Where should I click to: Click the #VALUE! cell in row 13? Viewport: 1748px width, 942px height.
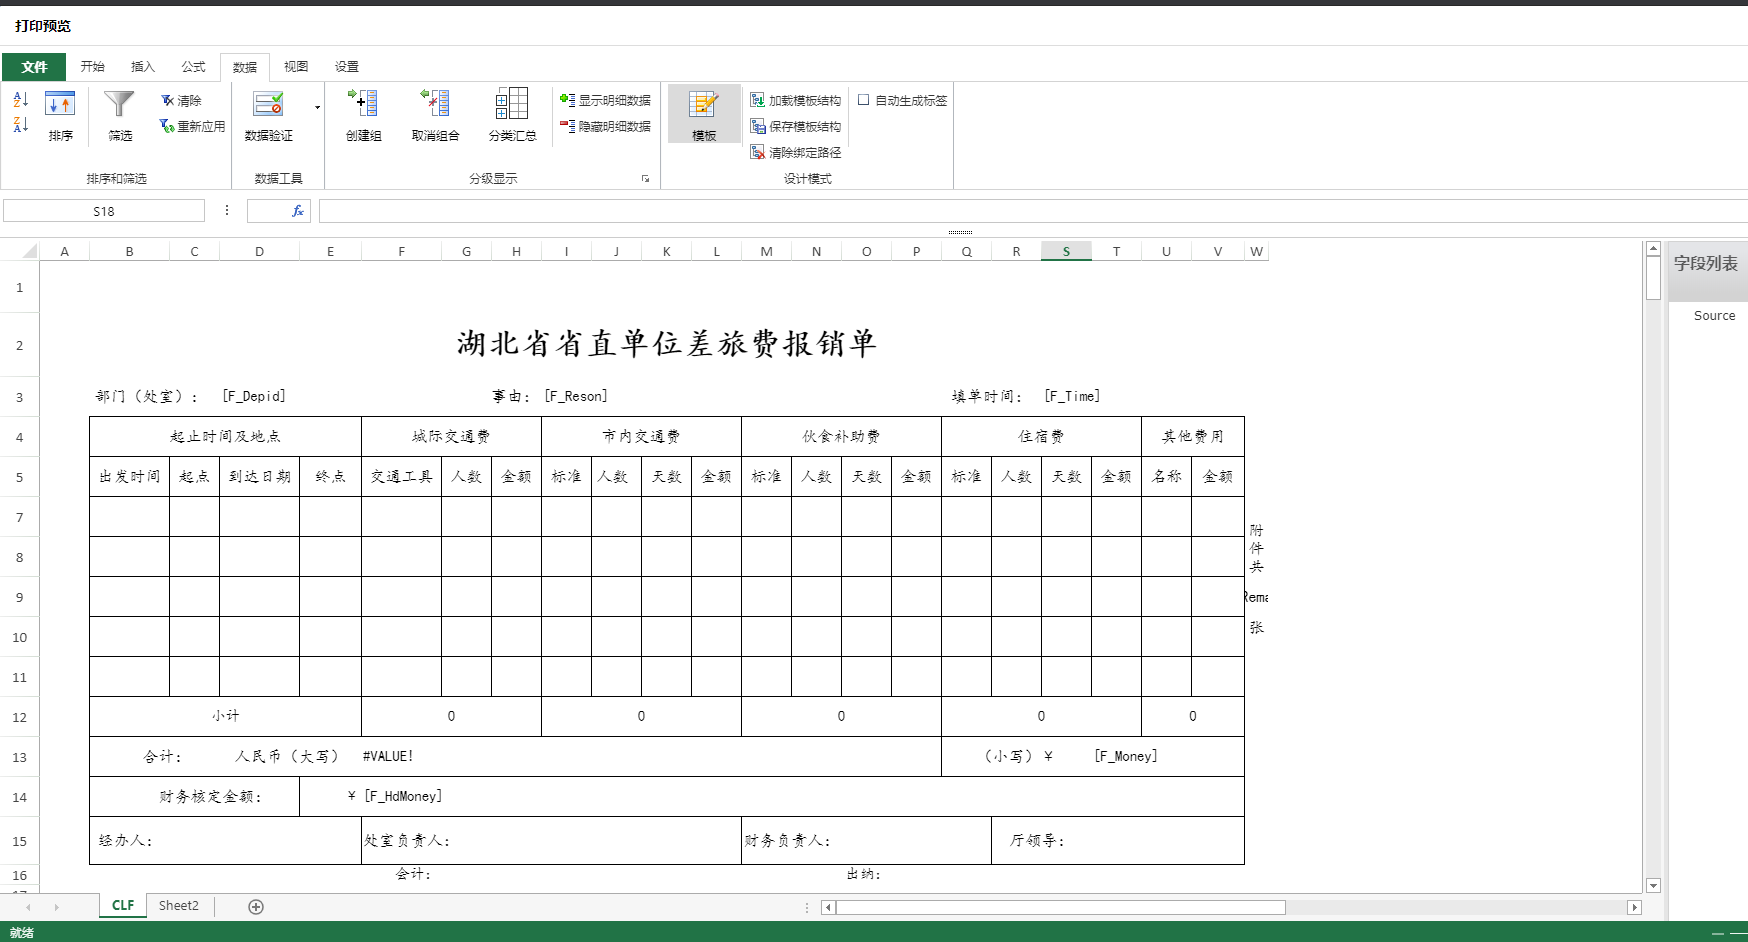tap(388, 757)
